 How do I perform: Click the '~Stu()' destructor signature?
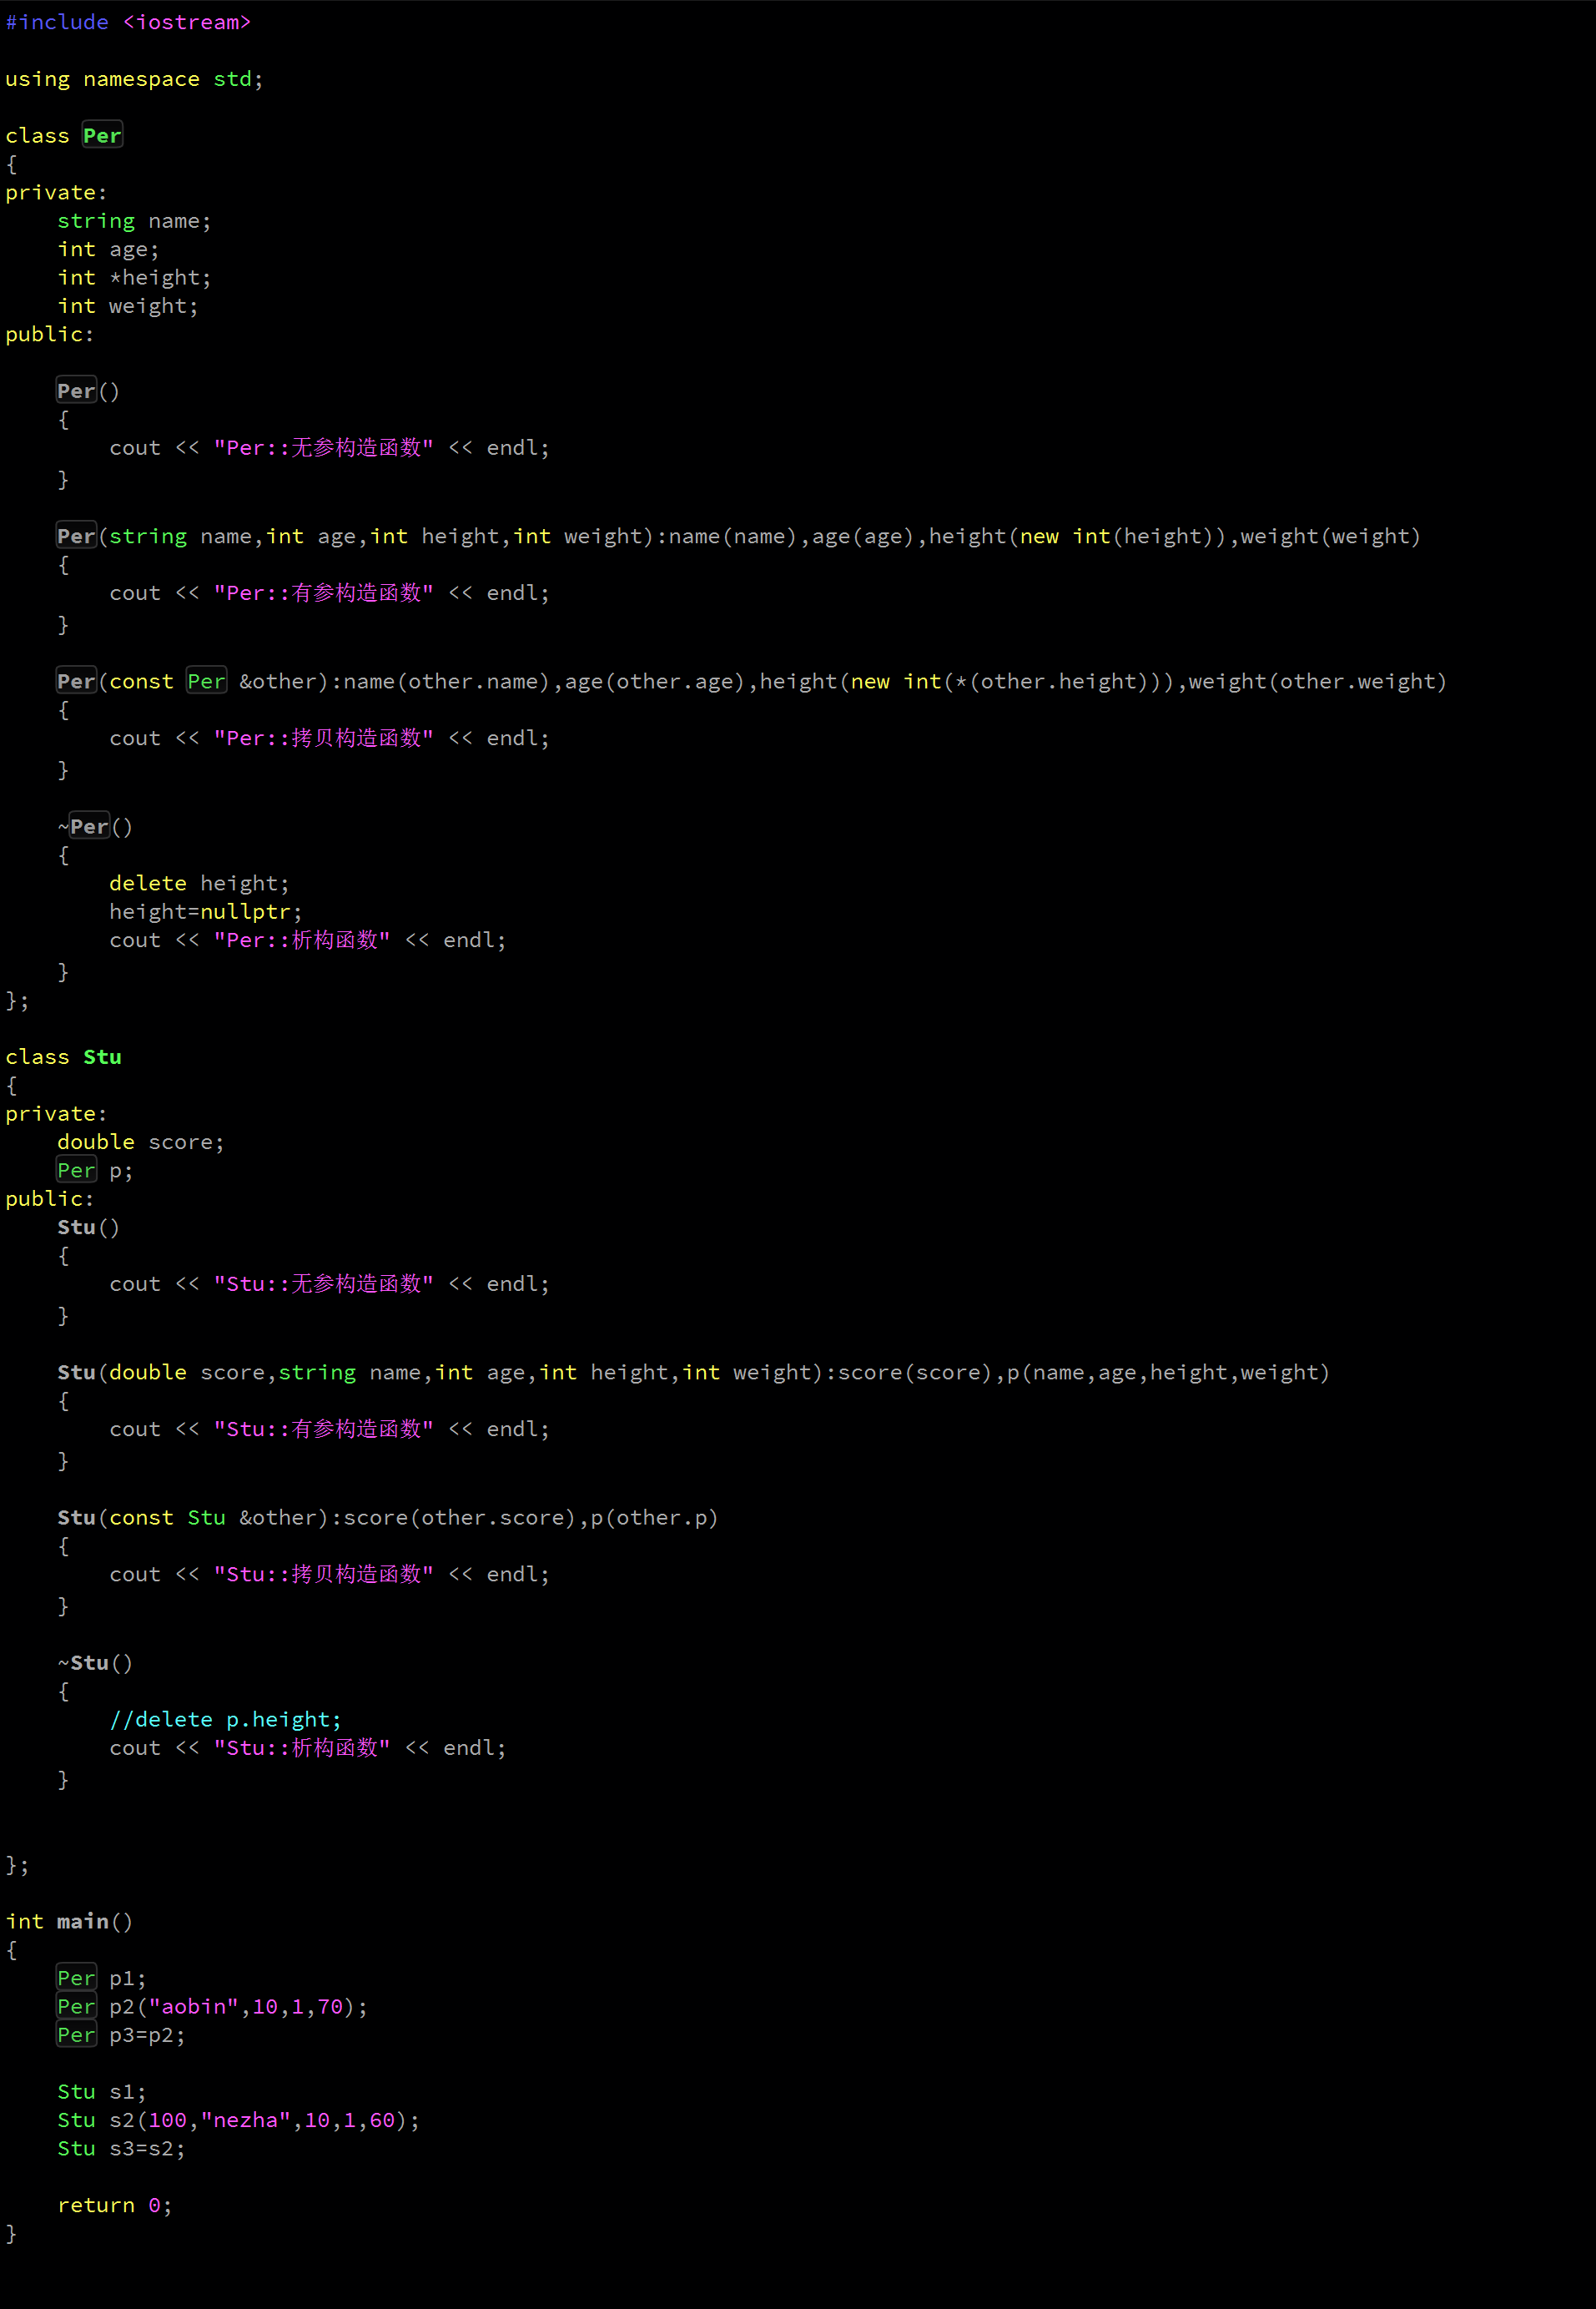[x=95, y=1663]
